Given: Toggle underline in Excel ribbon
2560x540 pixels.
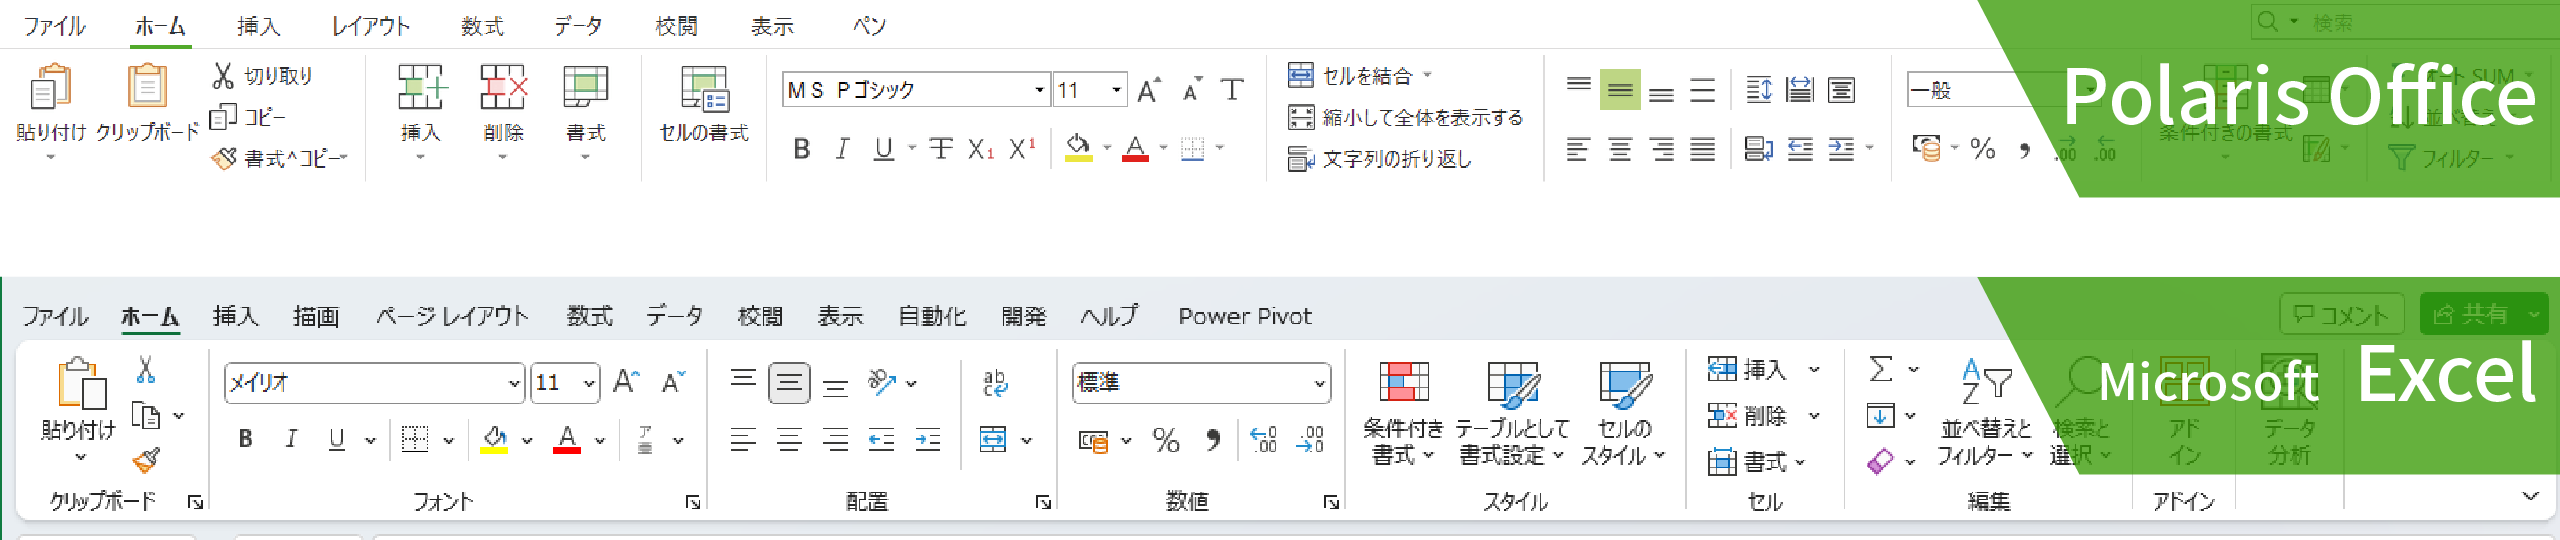Looking at the screenshot, I should coord(337,439).
